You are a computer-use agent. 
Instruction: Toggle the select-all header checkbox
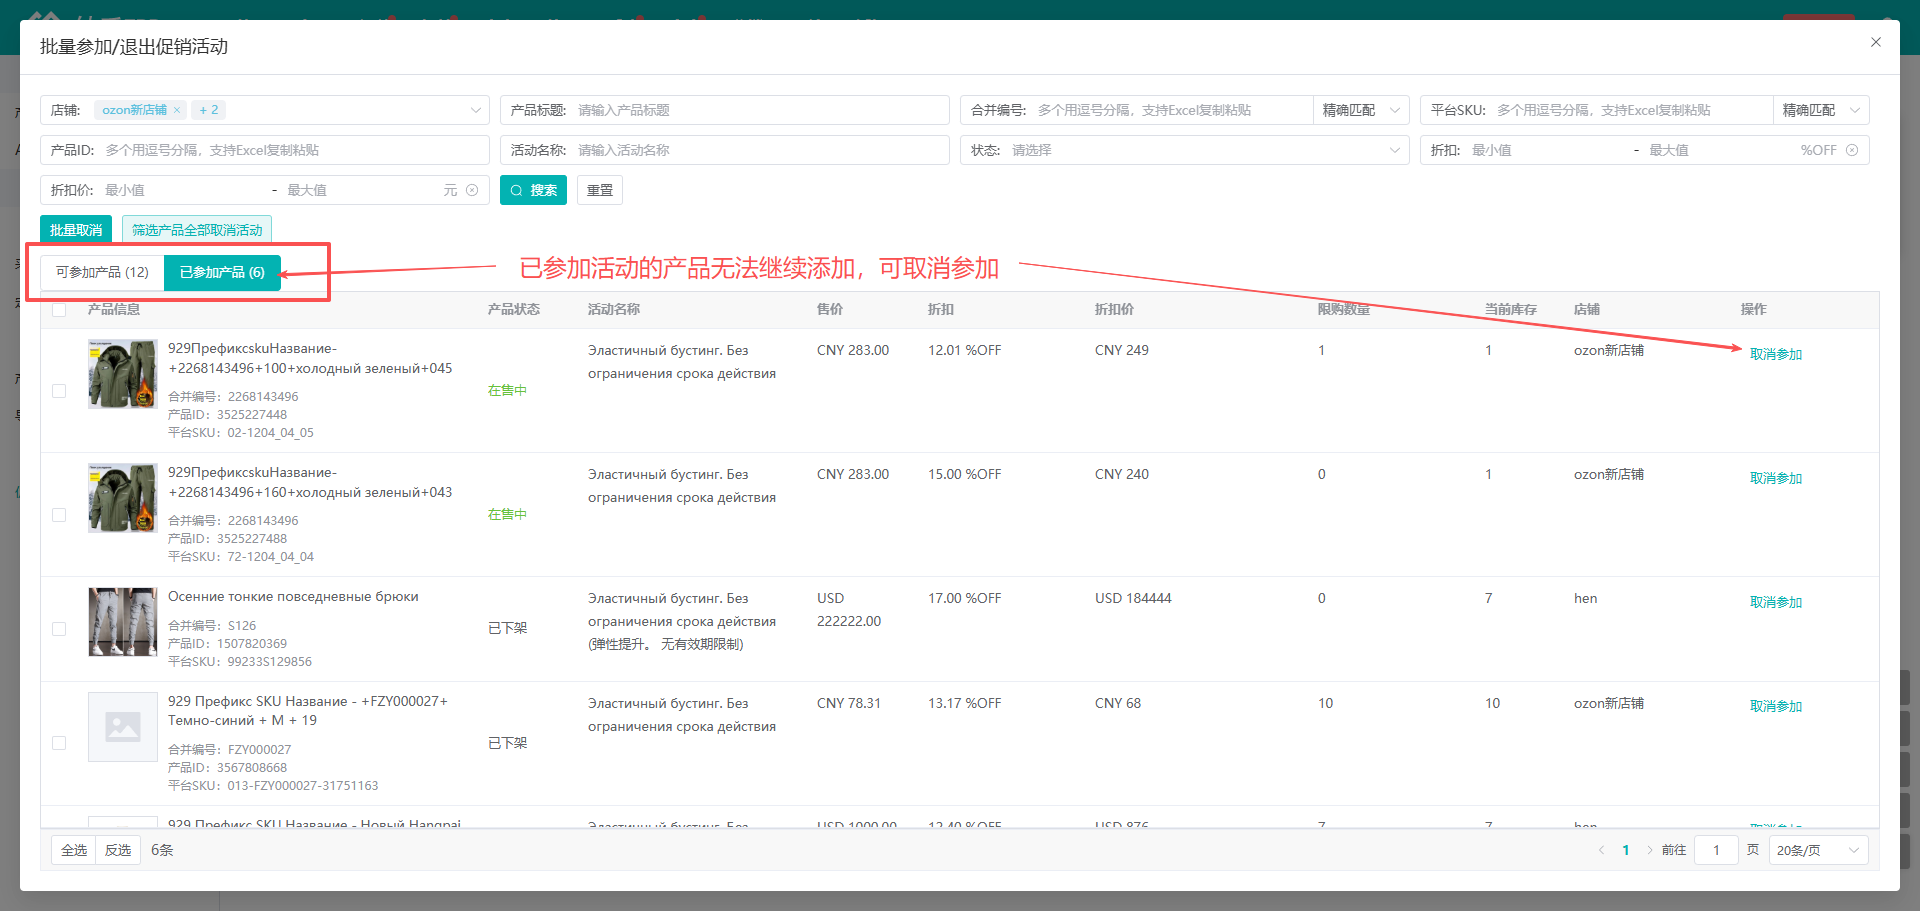pos(59,310)
